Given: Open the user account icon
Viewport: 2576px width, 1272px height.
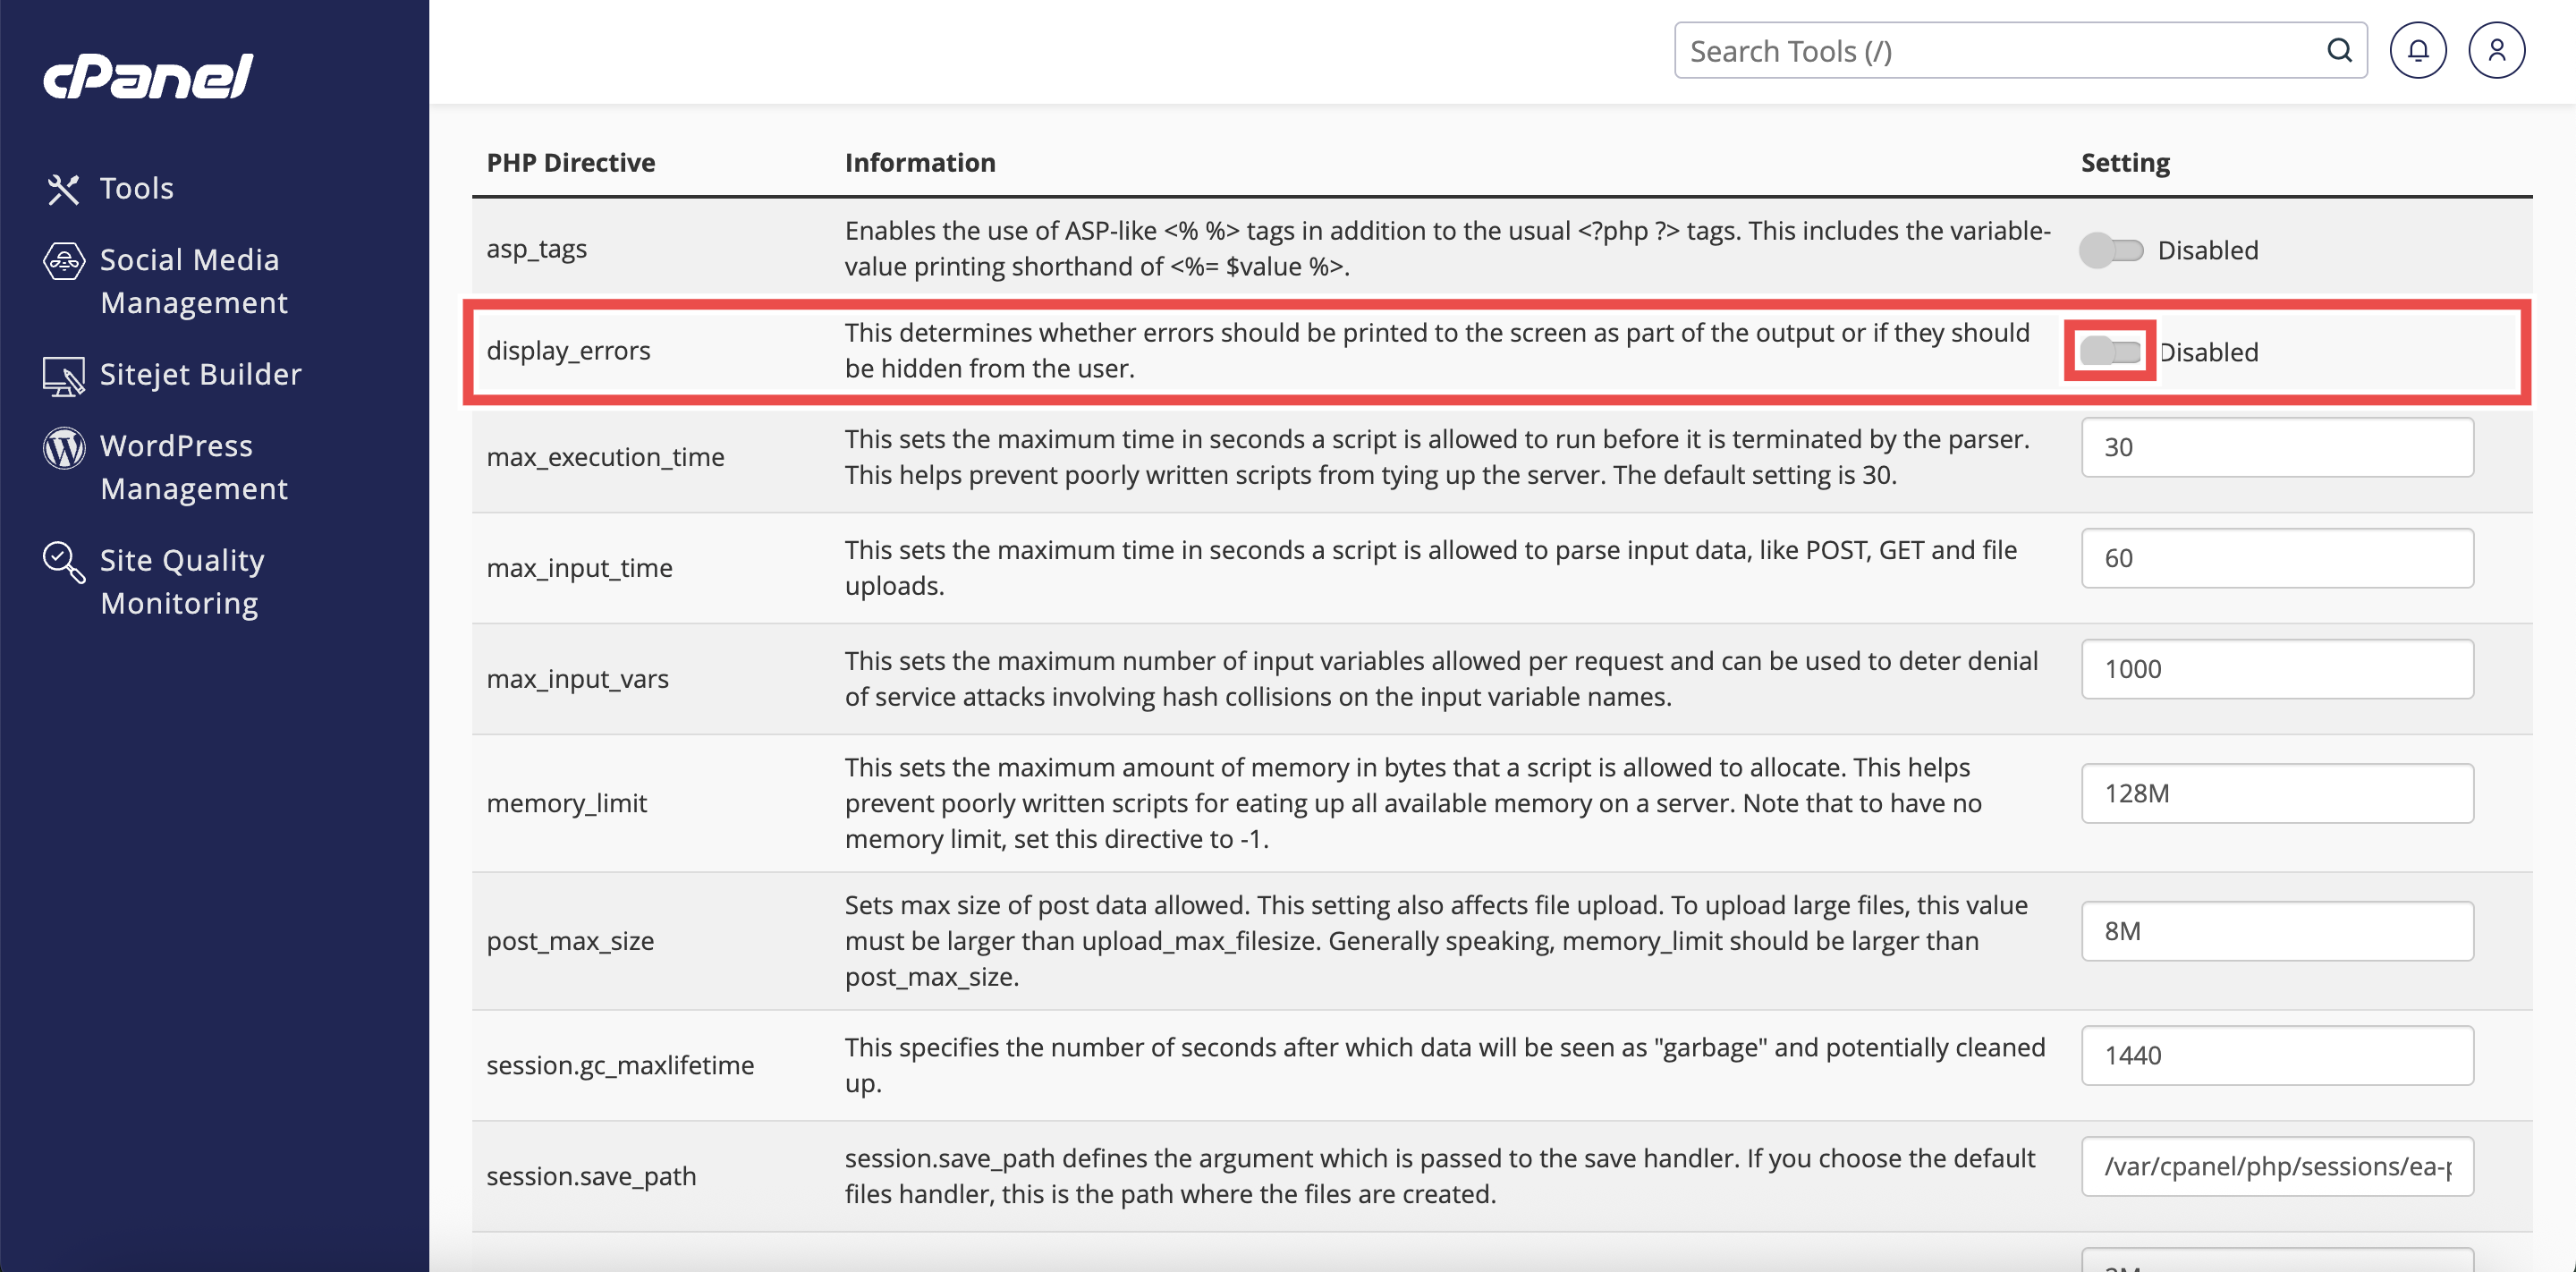Looking at the screenshot, I should 2496,51.
